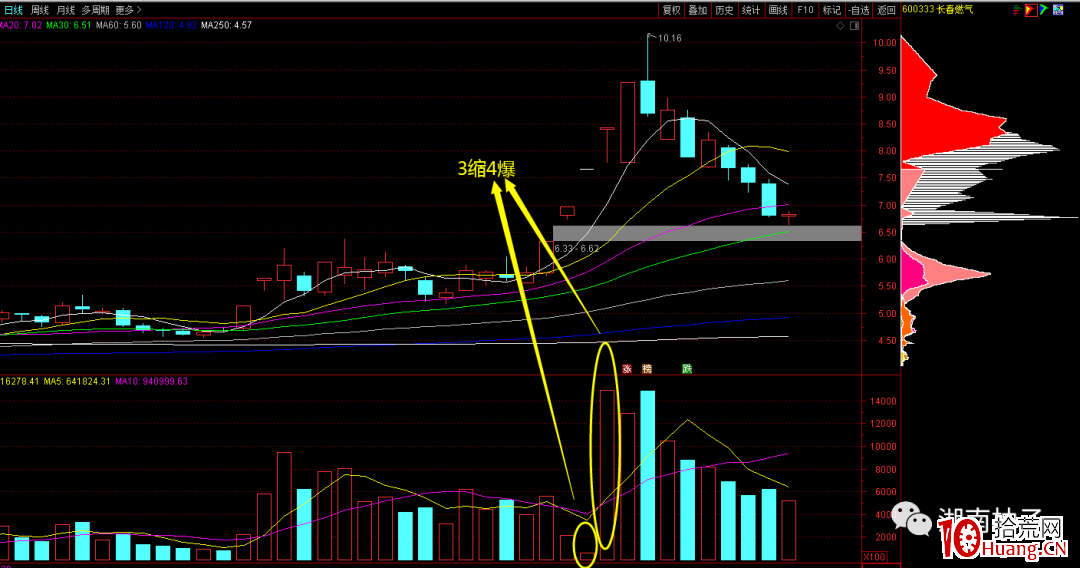The image size is (1080, 568).
Task: Click the X100 volume unit label
Action: click(875, 556)
